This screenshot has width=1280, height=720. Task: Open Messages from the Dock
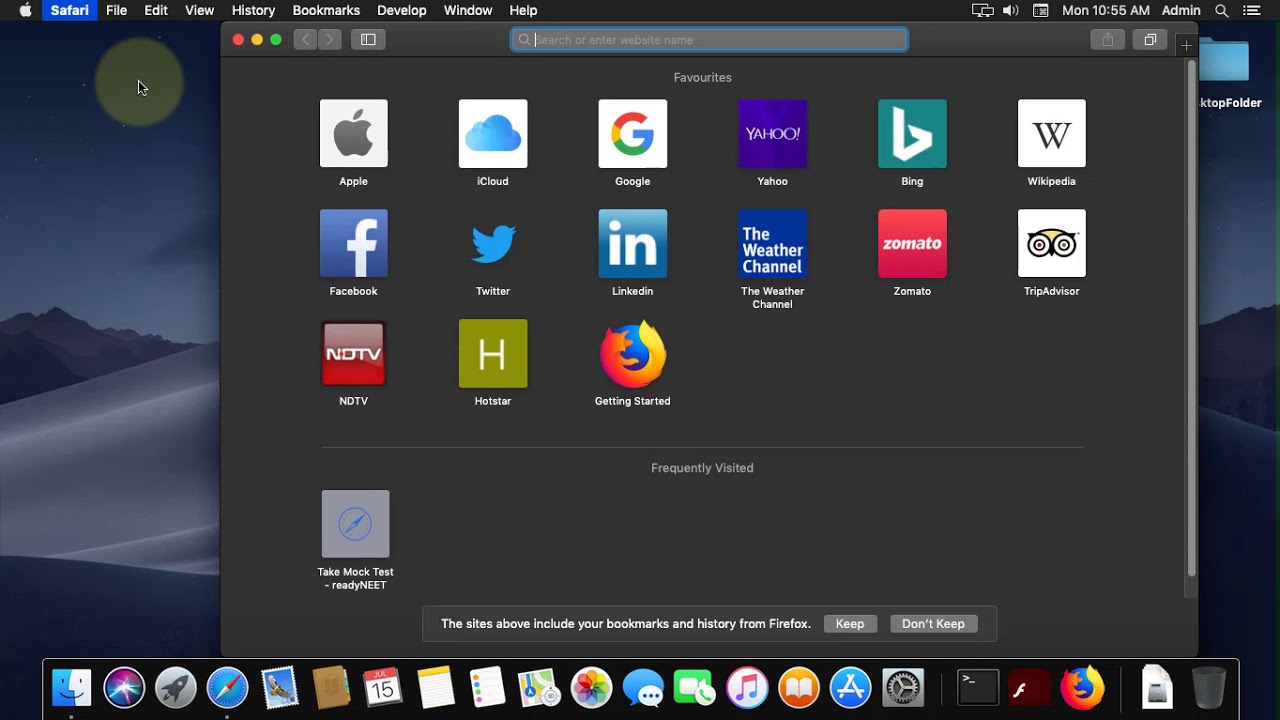pos(643,688)
